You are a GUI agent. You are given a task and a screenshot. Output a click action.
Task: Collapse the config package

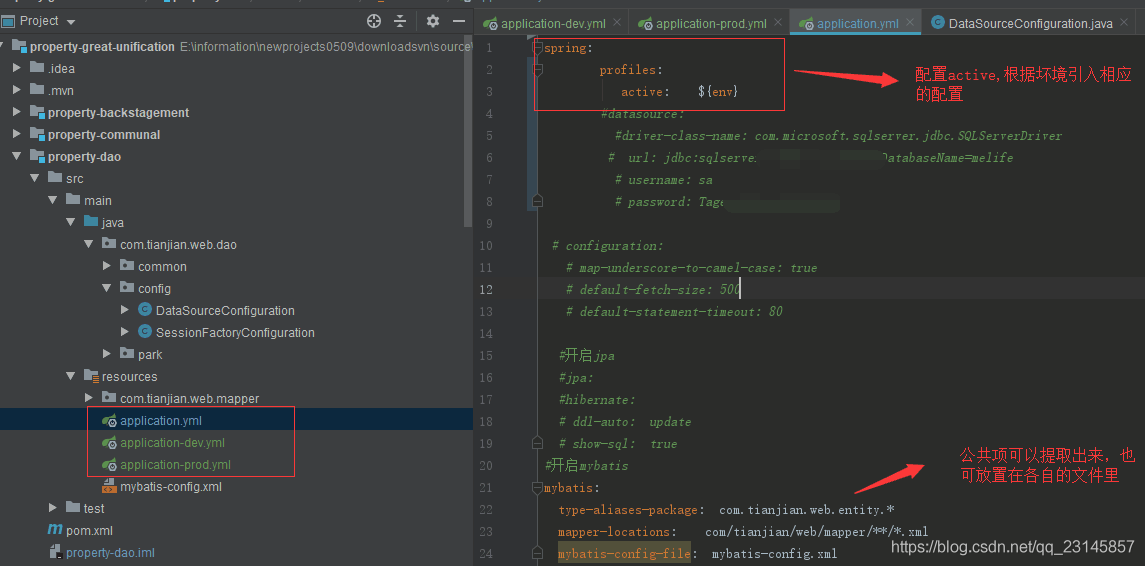tap(106, 288)
